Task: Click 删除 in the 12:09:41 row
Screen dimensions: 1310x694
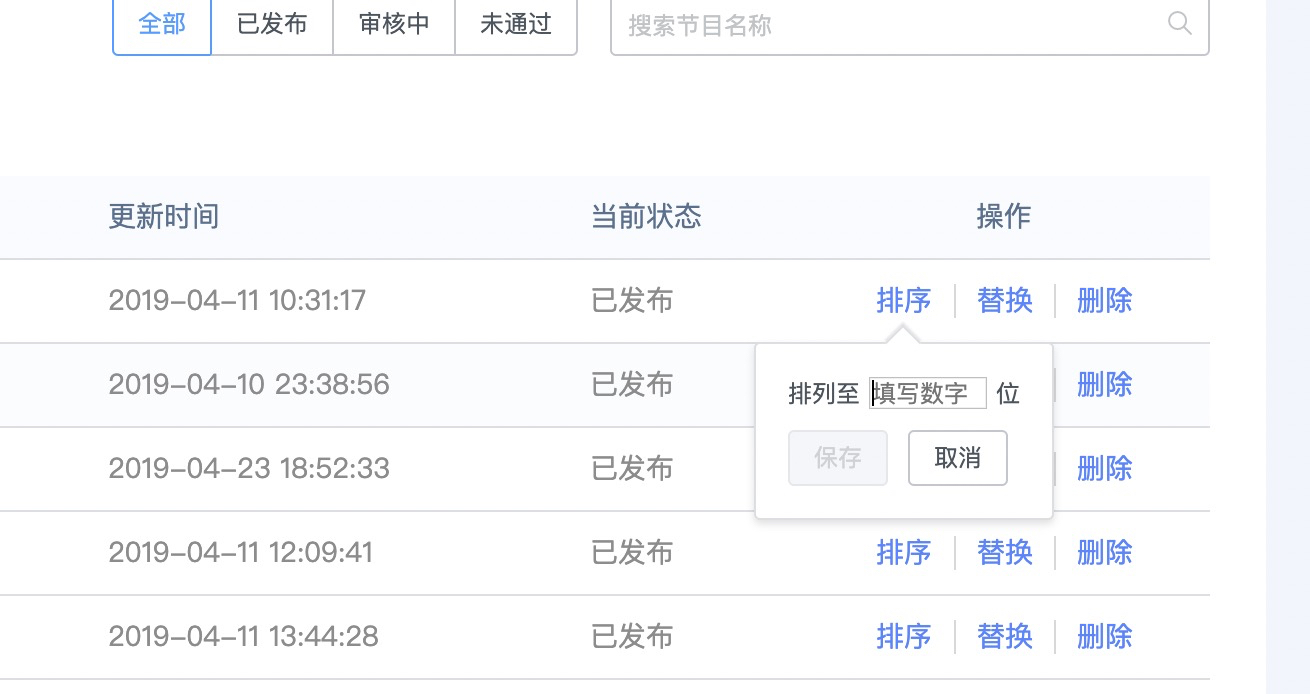Action: (1105, 552)
